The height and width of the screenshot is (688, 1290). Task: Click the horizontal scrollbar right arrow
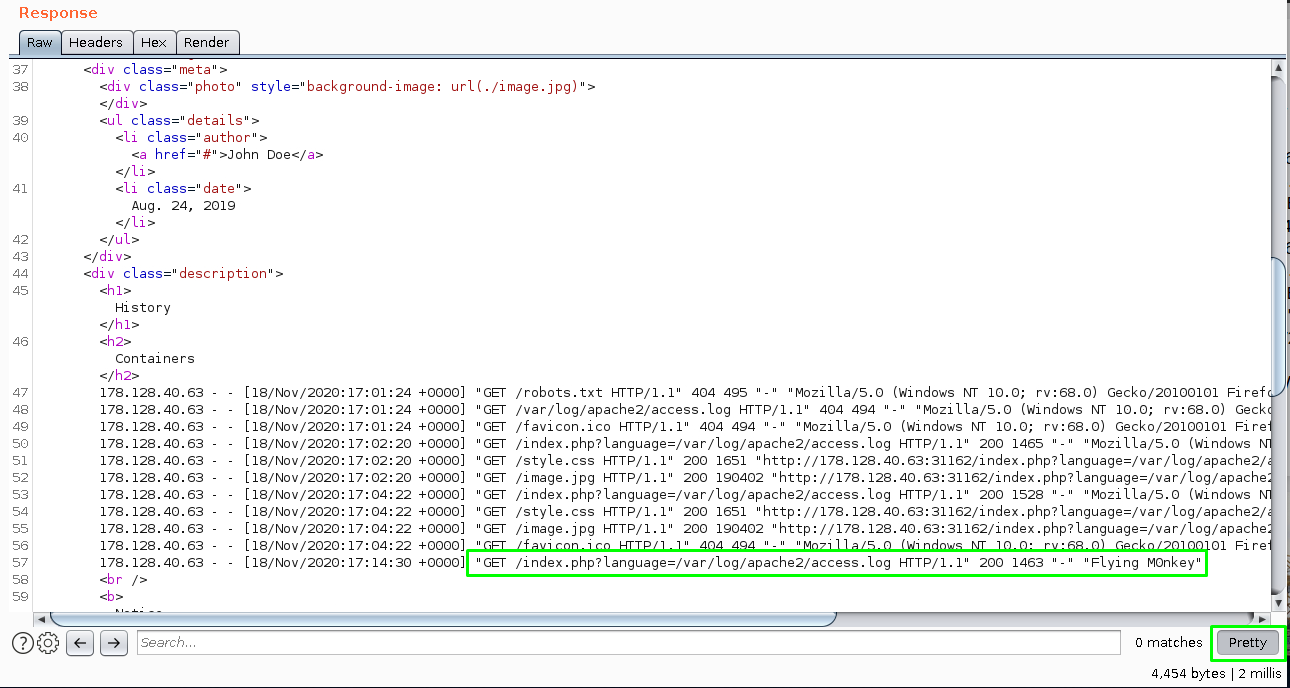[x=1262, y=619]
